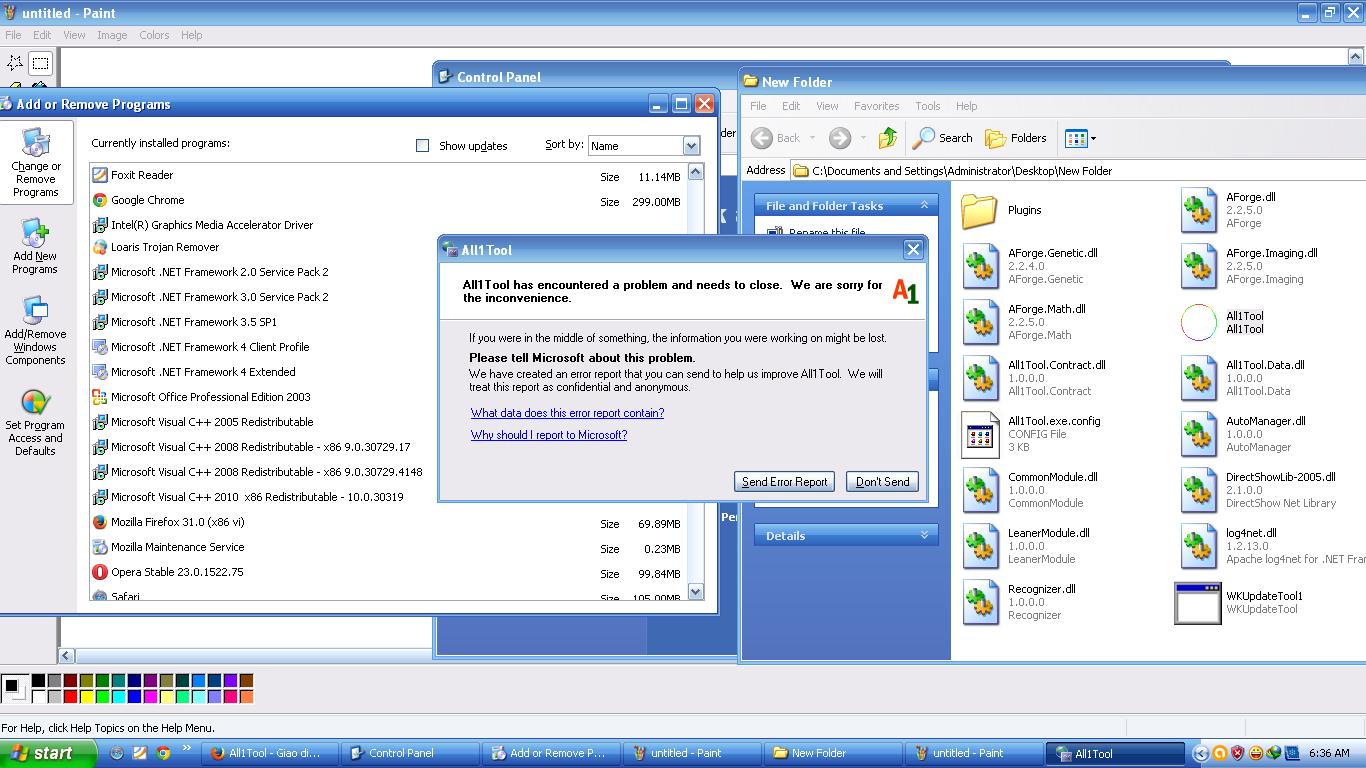The width and height of the screenshot is (1366, 768).
Task: Select Mozilla Firefox 31.0 in programs list
Action: (388, 522)
